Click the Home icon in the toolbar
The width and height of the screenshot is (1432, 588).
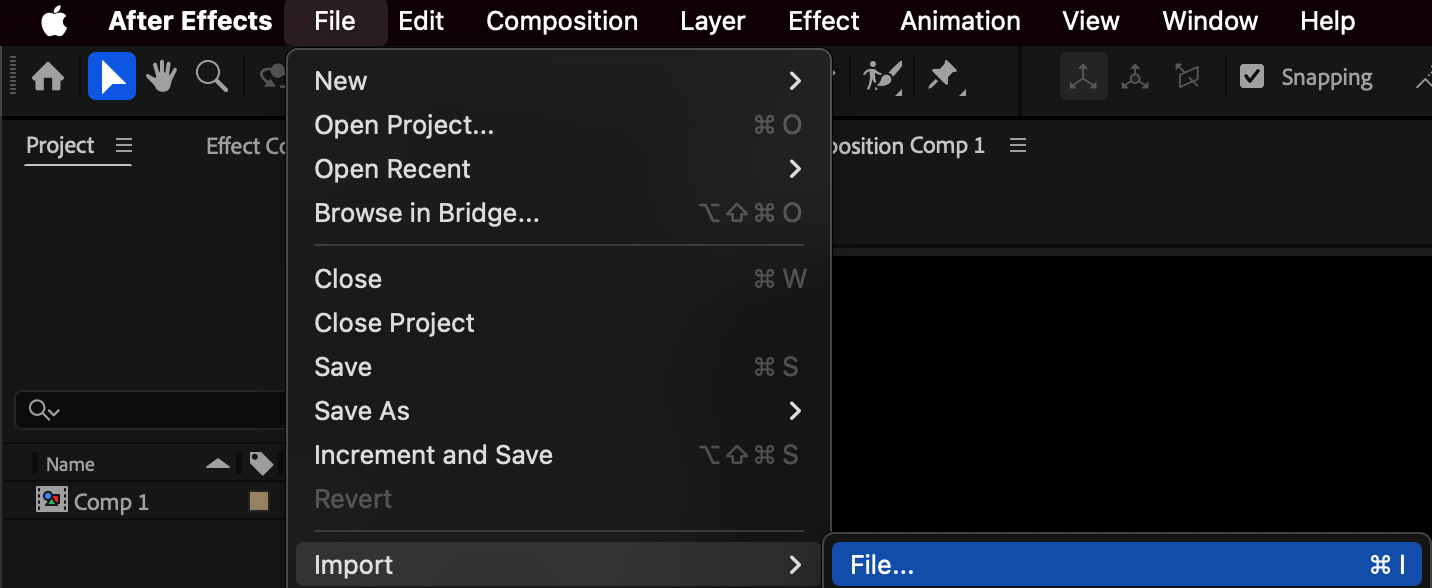pyautogui.click(x=48, y=77)
